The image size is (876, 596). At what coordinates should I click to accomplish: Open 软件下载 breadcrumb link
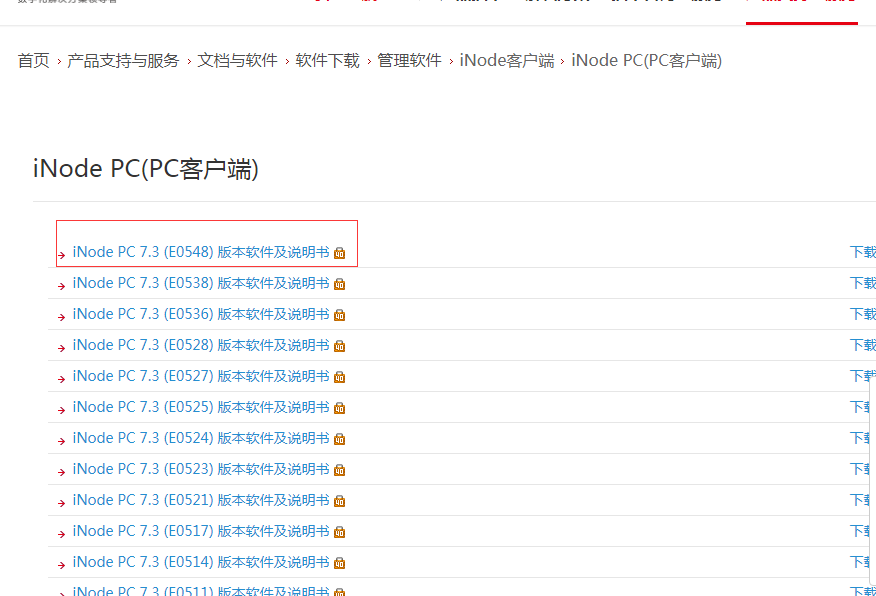coord(327,60)
